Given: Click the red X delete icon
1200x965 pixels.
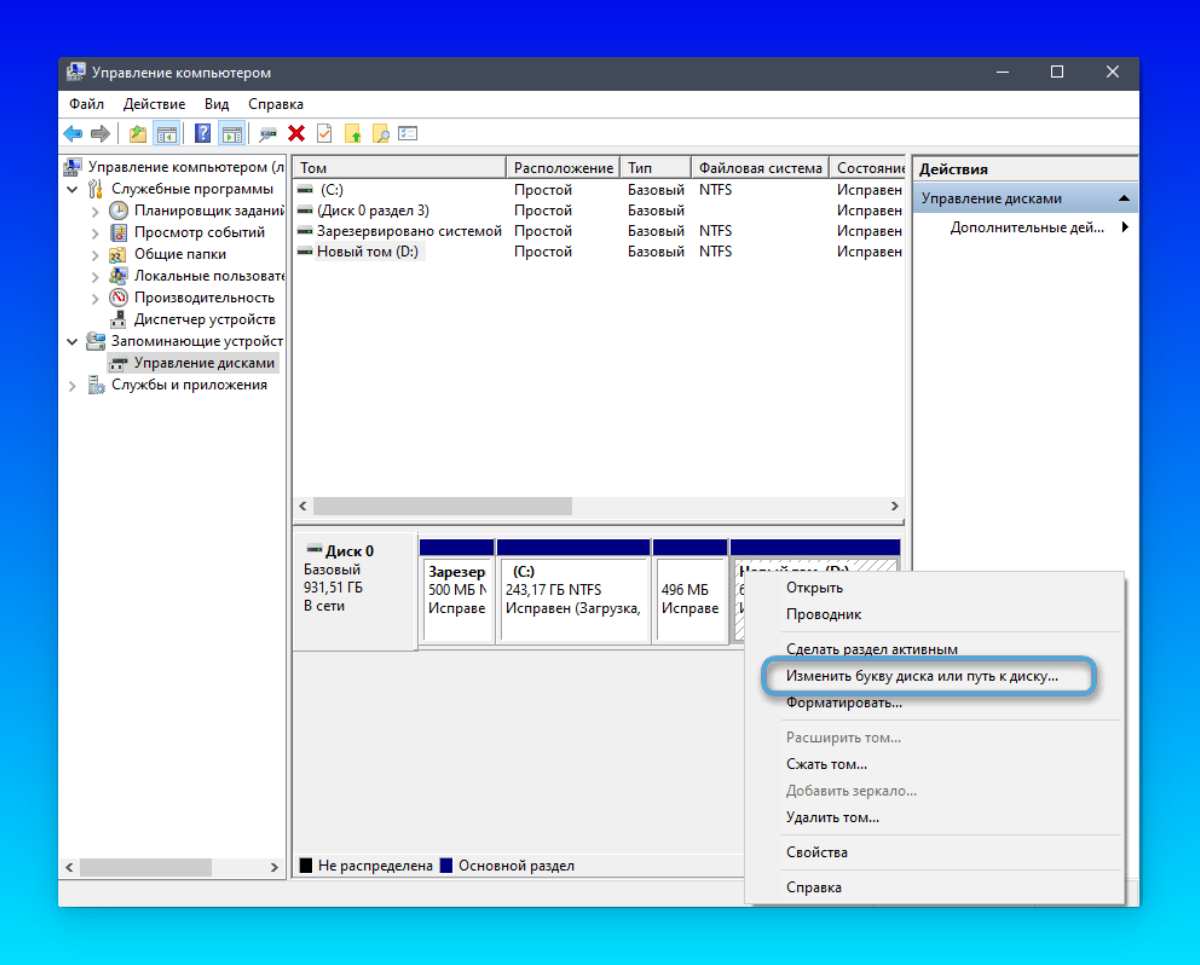Looking at the screenshot, I should (296, 134).
